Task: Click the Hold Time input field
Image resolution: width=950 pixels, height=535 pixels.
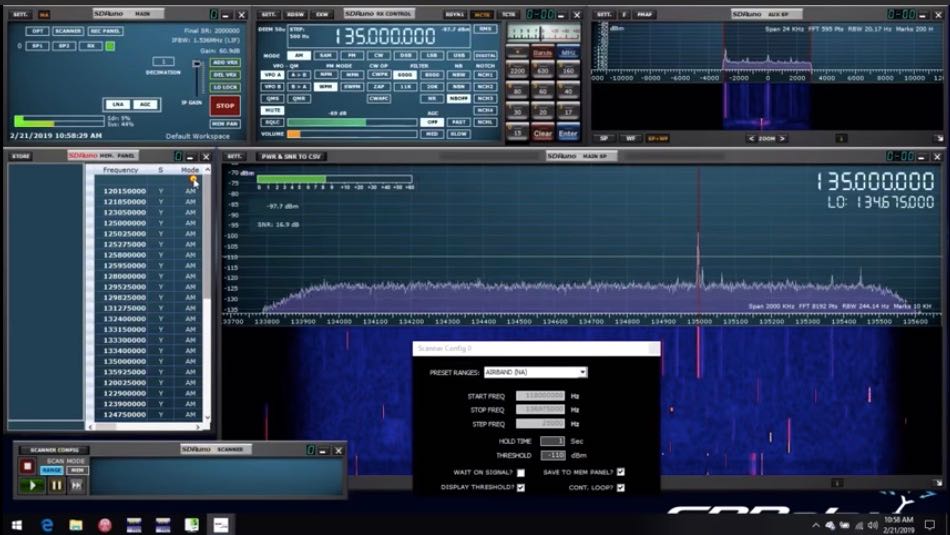Action: [x=552, y=441]
